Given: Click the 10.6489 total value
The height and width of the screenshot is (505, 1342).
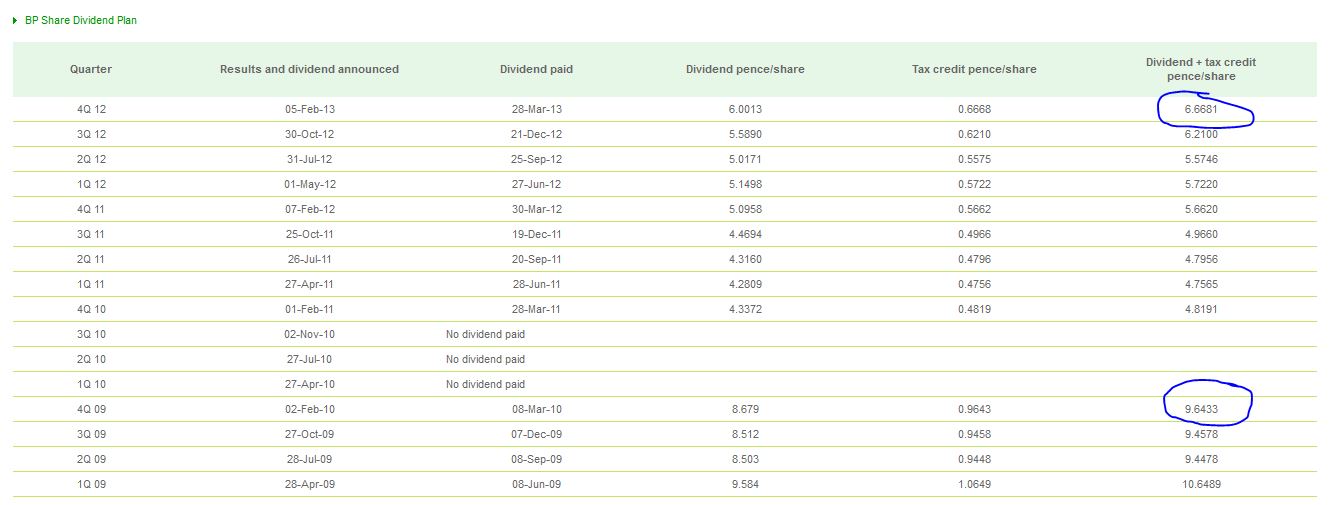Looking at the screenshot, I should coord(1200,484).
